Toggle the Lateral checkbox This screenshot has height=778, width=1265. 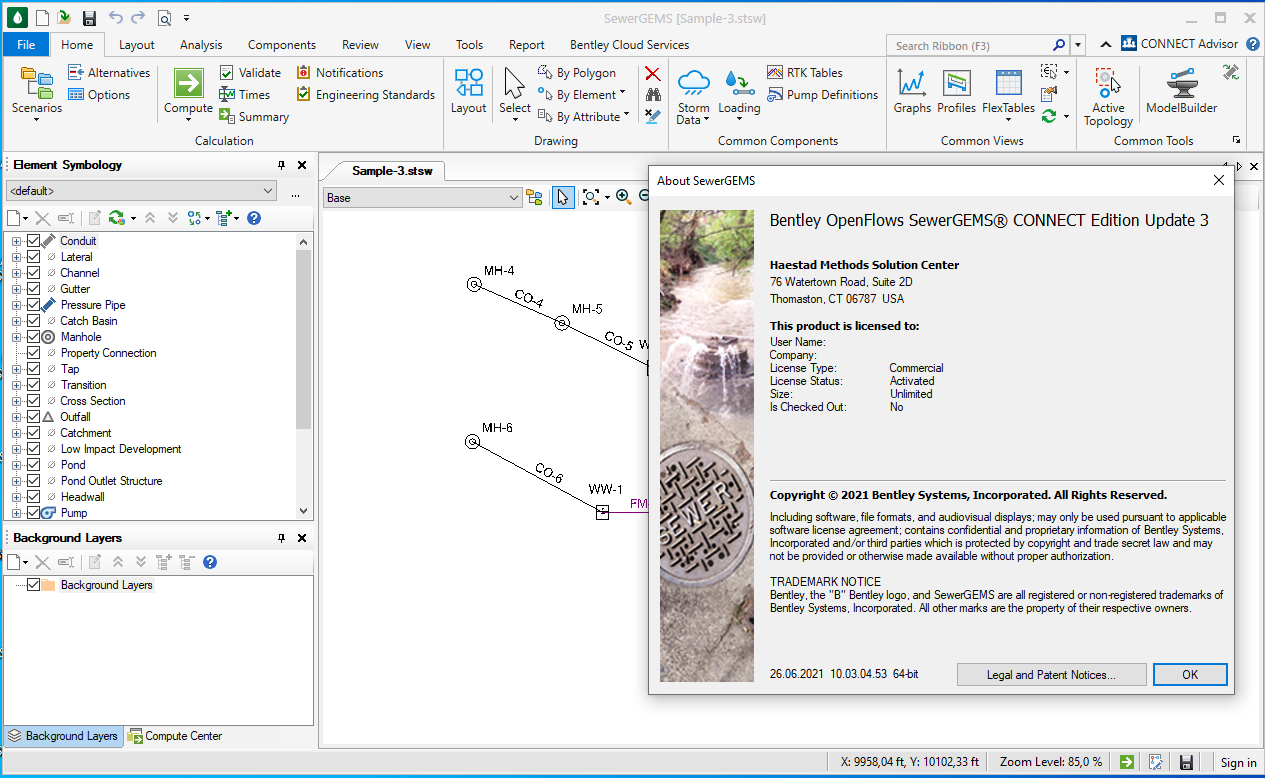[33, 257]
